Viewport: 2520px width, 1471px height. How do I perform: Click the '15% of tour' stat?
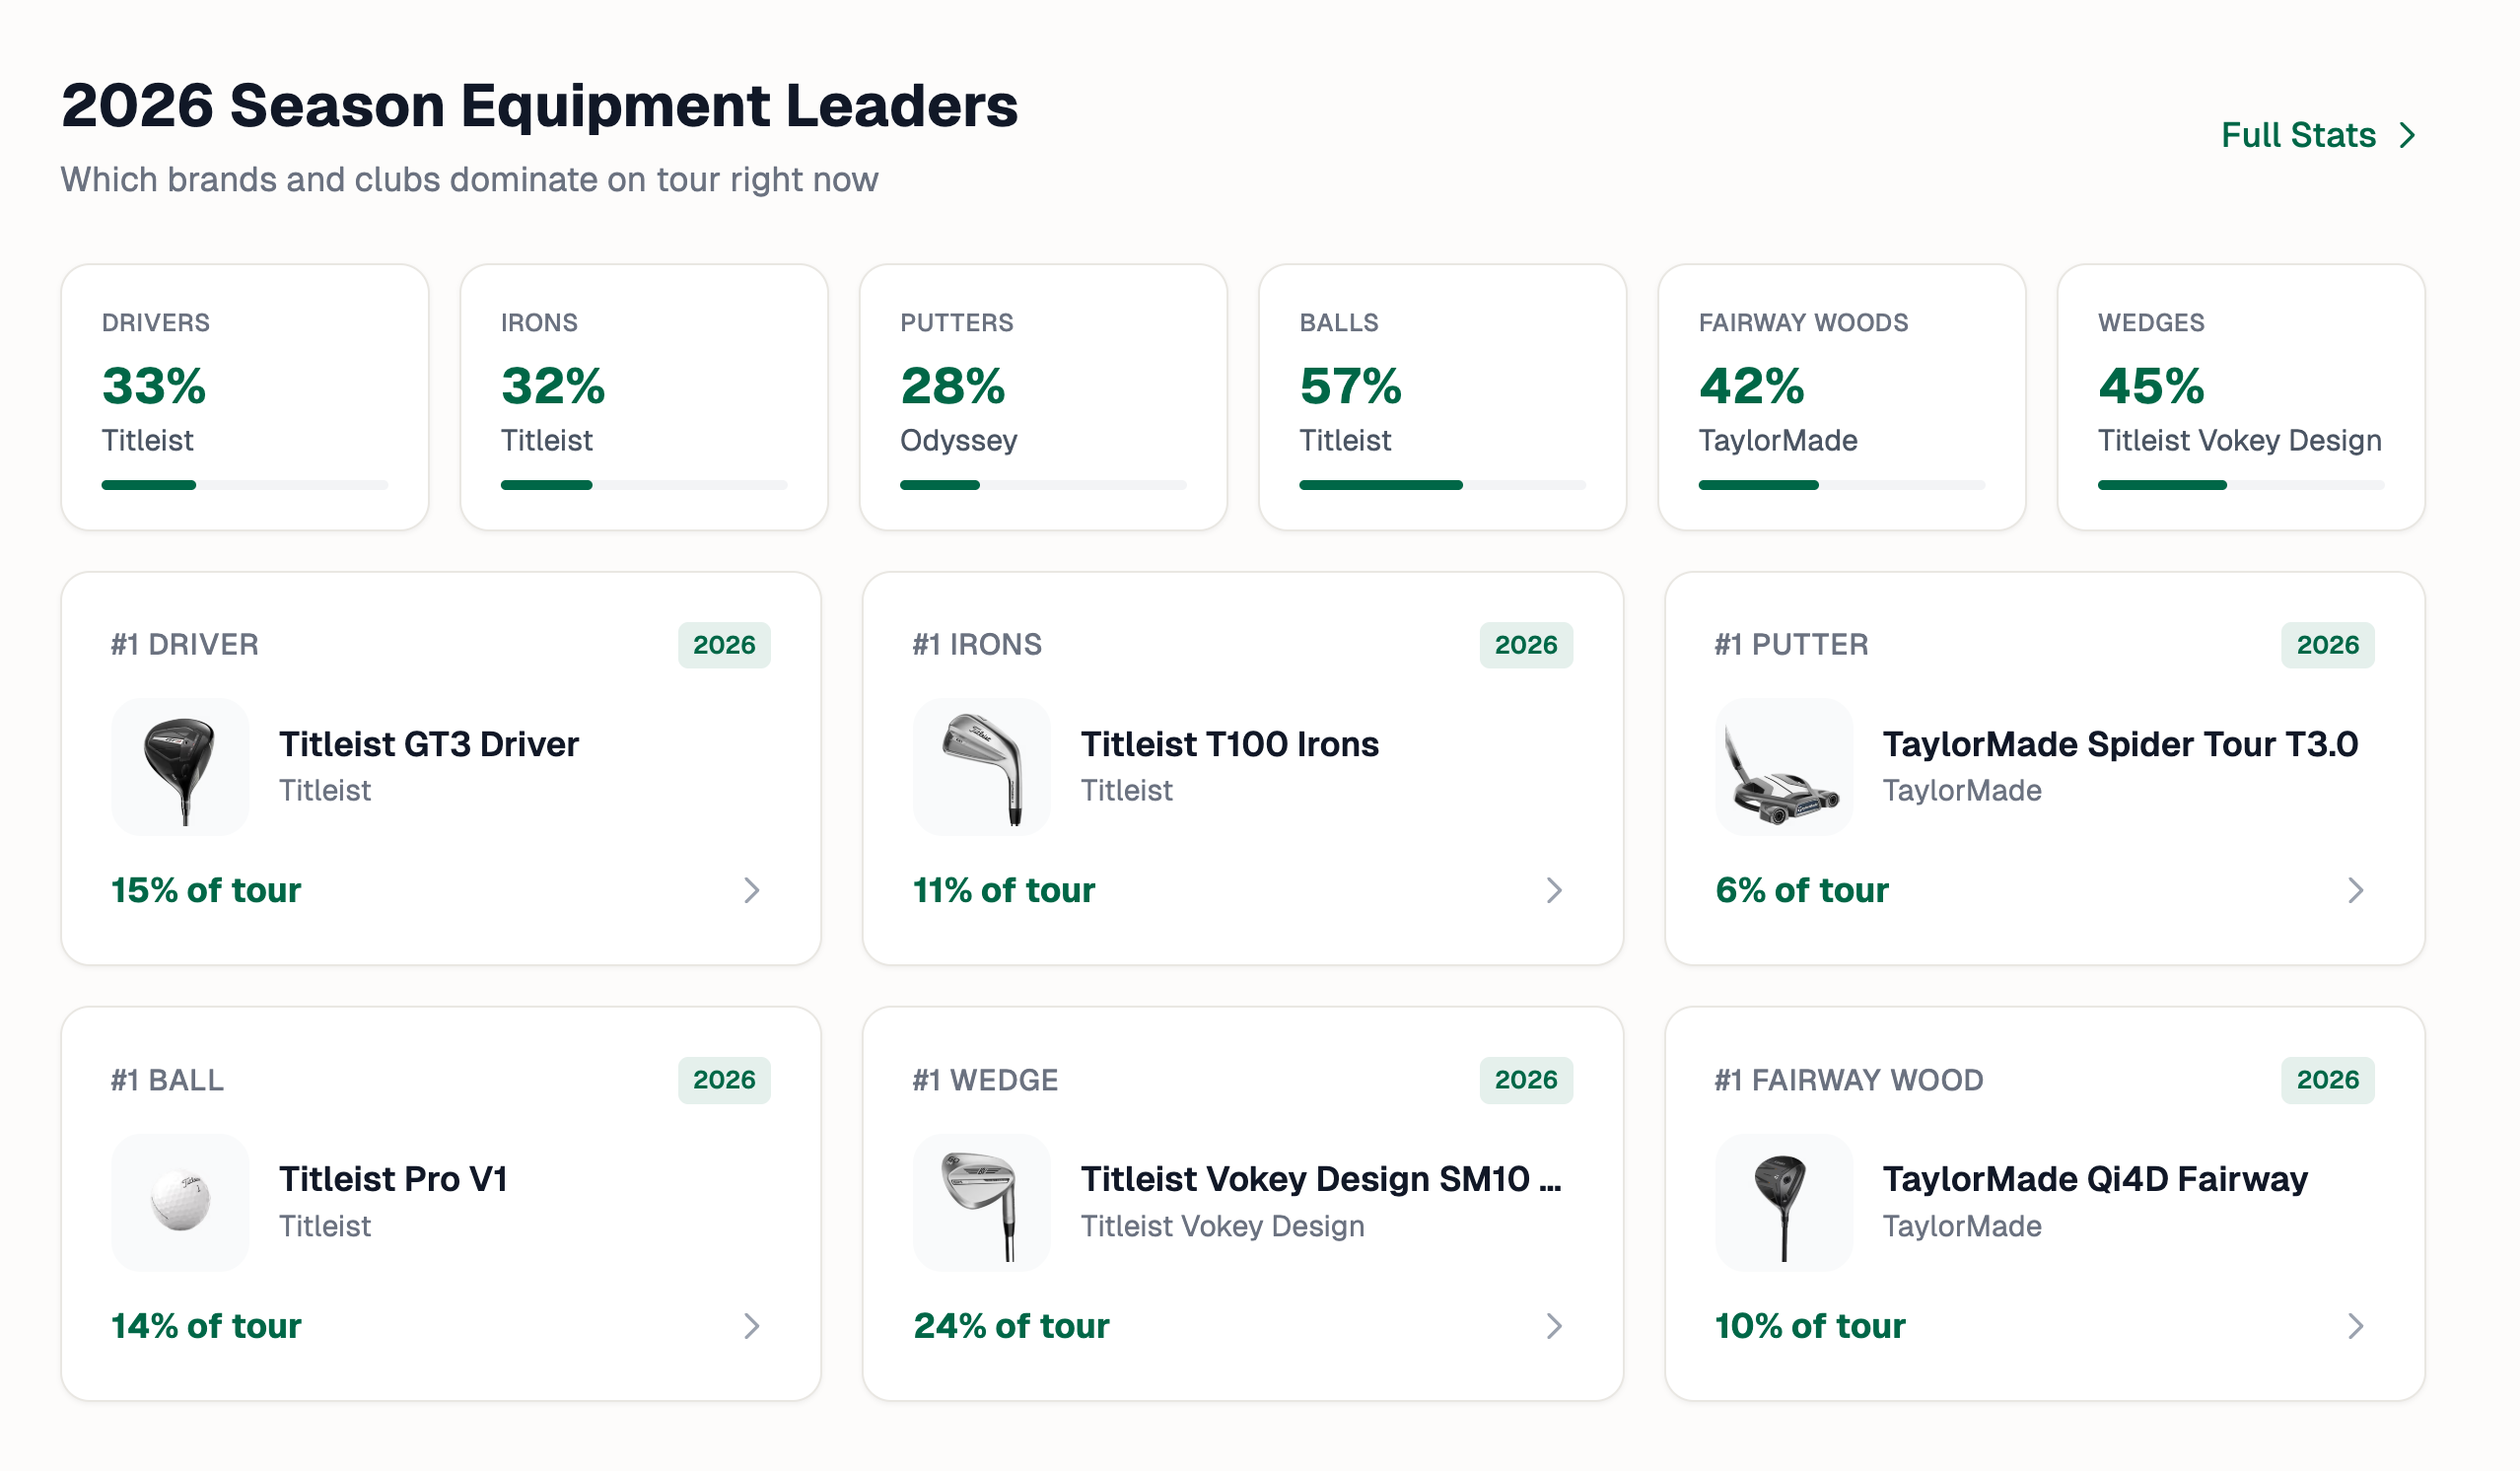(206, 890)
